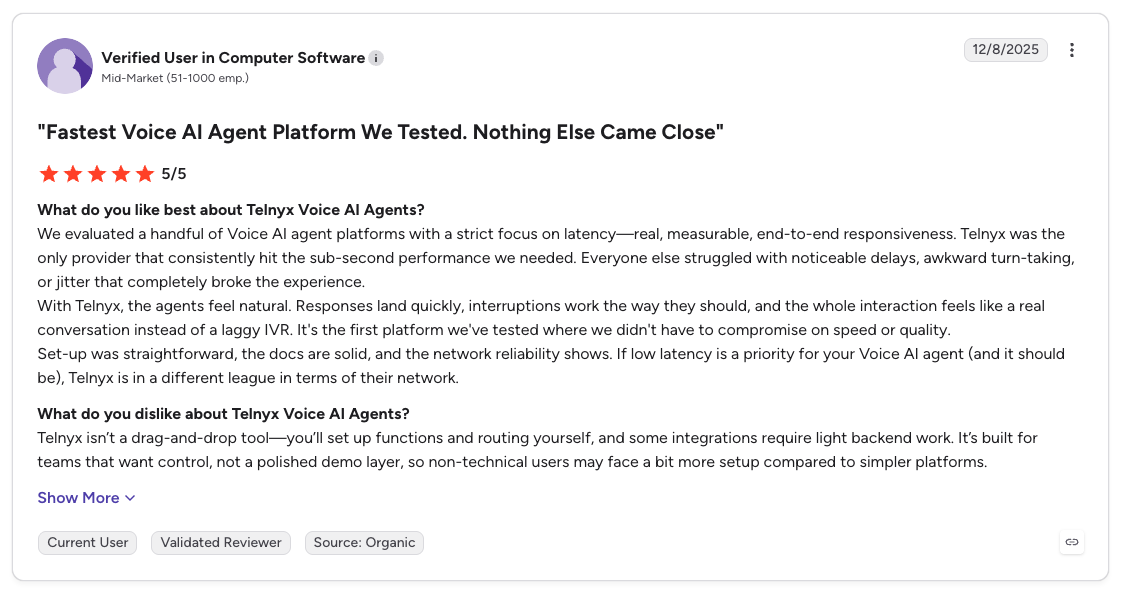1125x594 pixels.
Task: Select the third red rating star
Action: 97,174
